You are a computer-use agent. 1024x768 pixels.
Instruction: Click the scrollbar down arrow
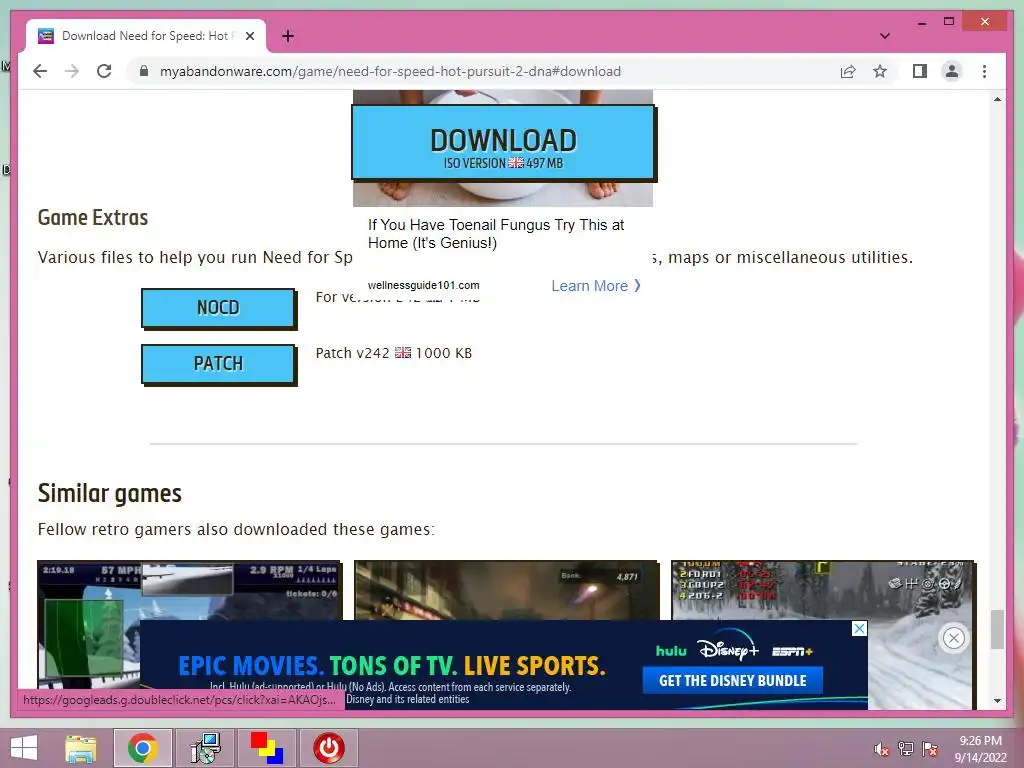(x=997, y=701)
